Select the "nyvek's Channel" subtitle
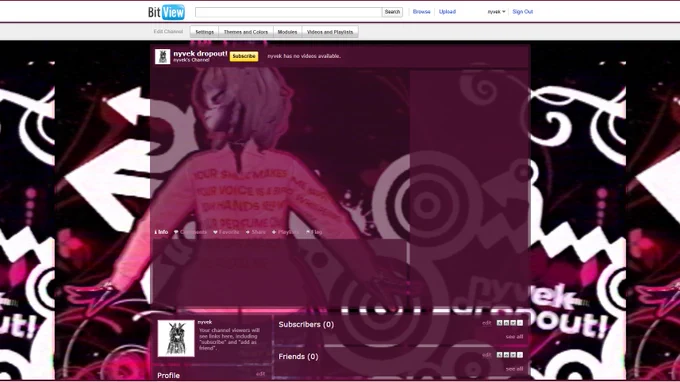The image size is (680, 382). click(191, 60)
